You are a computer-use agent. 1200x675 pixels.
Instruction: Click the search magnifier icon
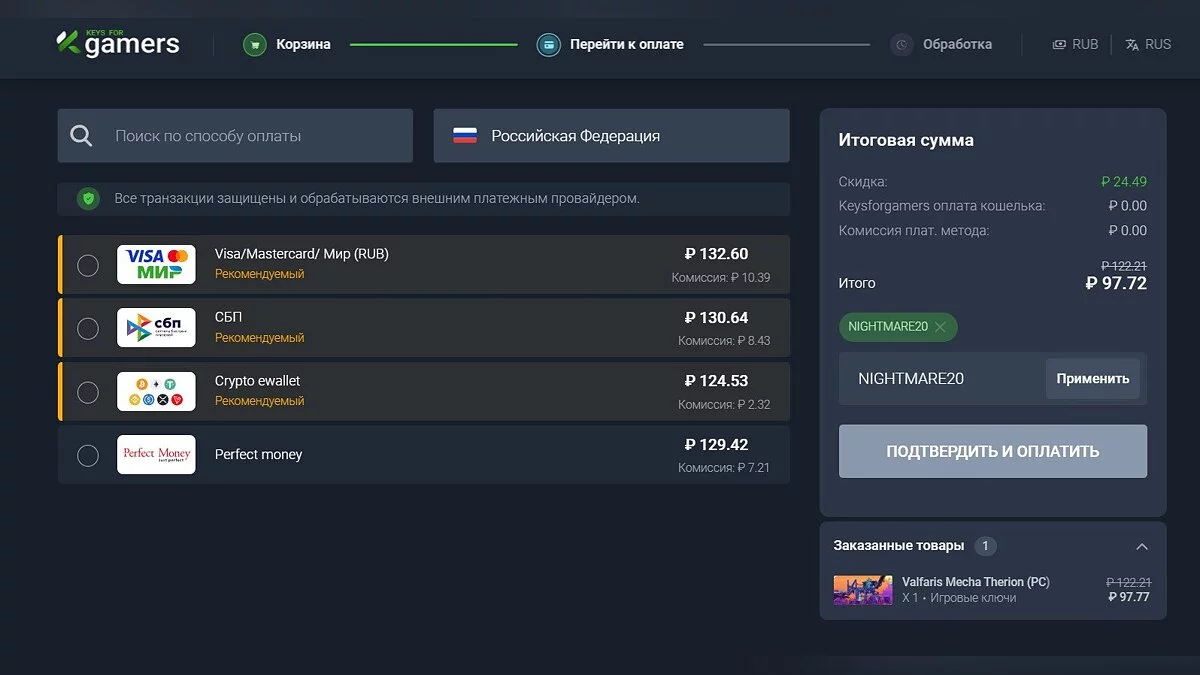[82, 136]
